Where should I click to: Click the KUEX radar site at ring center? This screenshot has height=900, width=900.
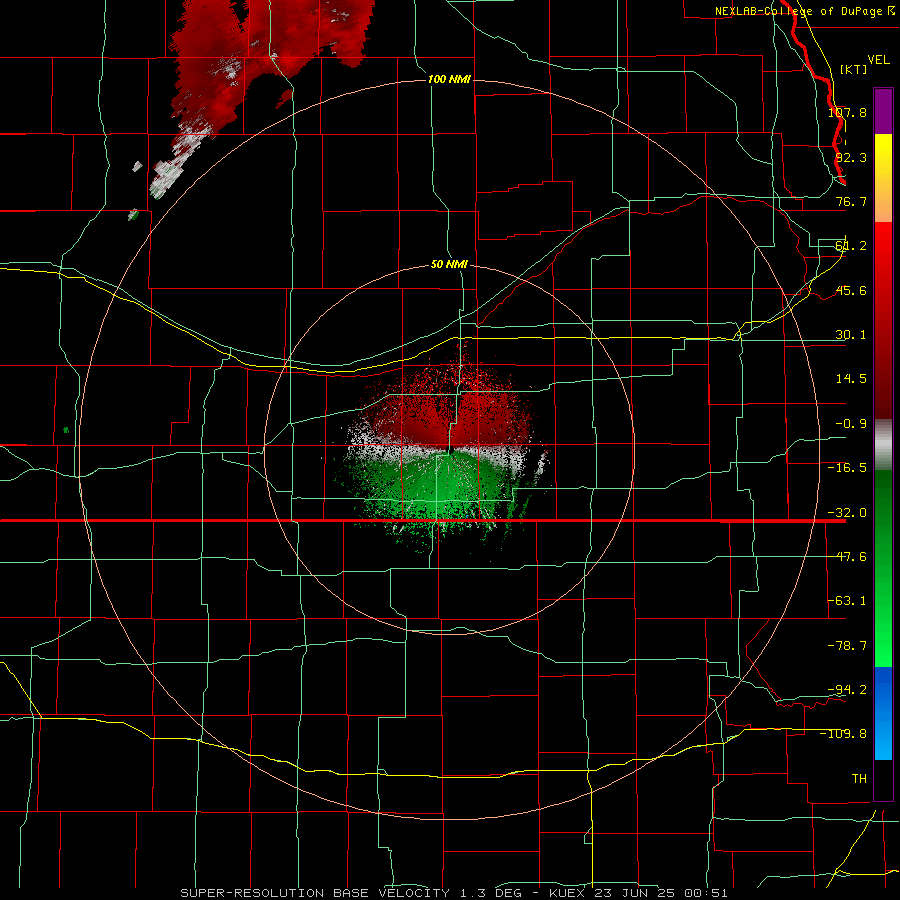(x=451, y=451)
